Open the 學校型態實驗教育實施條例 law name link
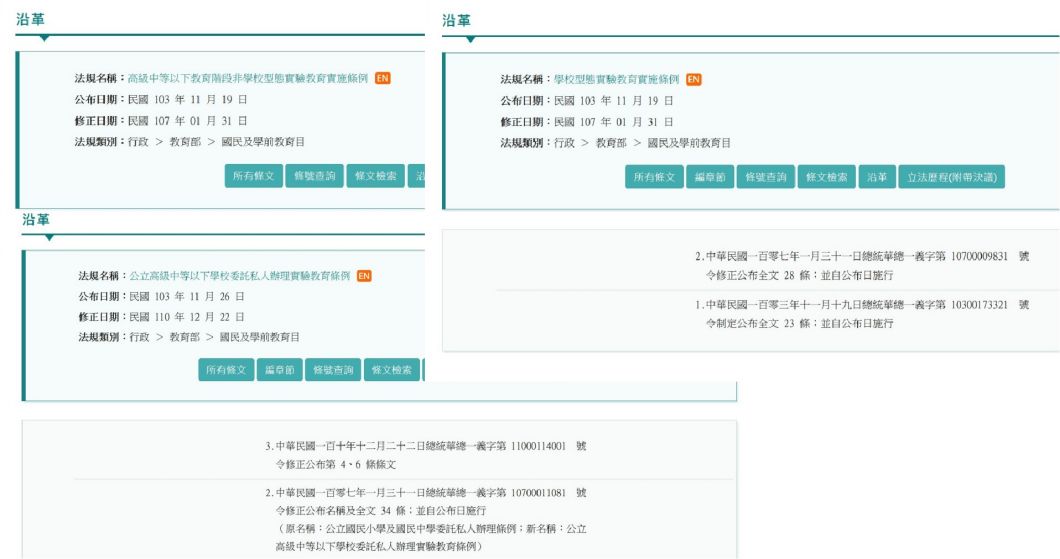 (617, 80)
